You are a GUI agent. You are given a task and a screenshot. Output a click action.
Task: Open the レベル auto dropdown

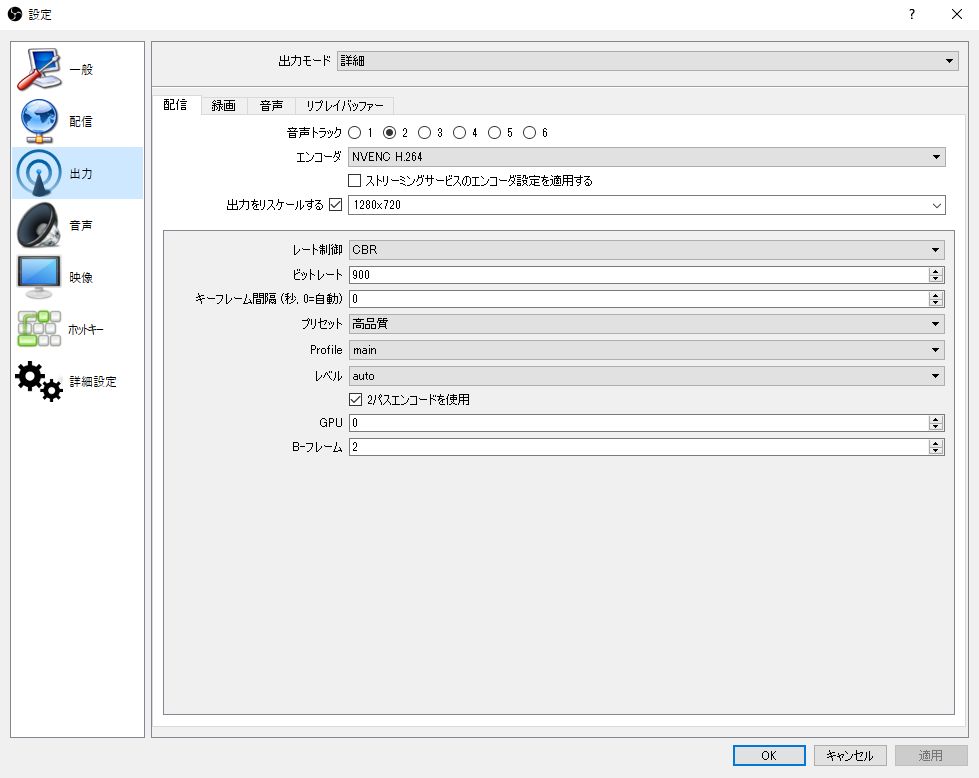pos(646,376)
